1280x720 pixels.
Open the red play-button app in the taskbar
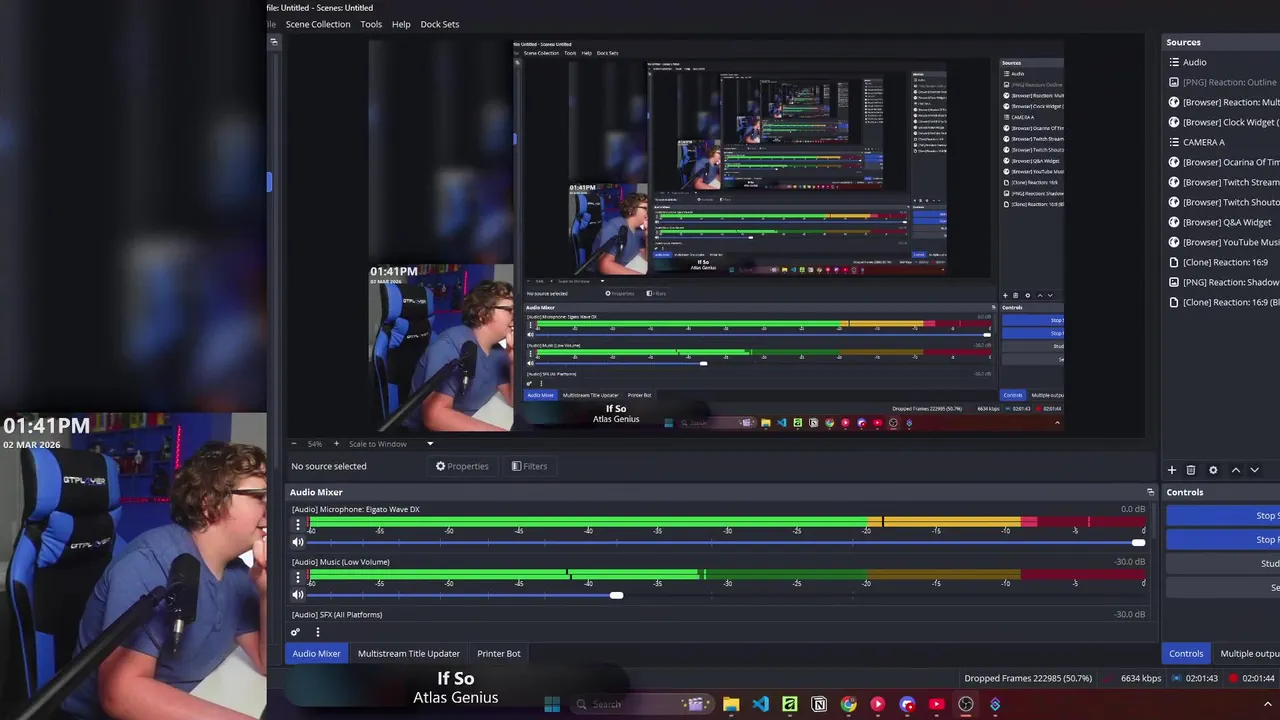point(877,704)
